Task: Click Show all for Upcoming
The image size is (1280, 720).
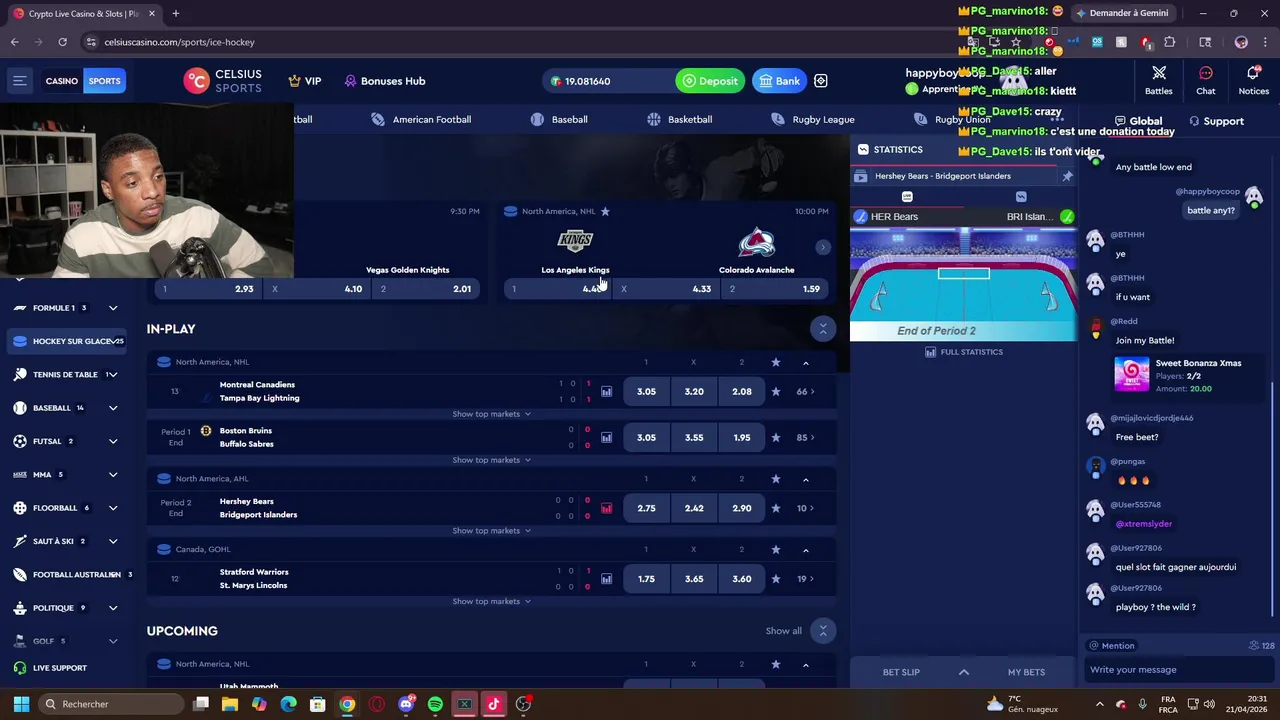Action: (783, 631)
